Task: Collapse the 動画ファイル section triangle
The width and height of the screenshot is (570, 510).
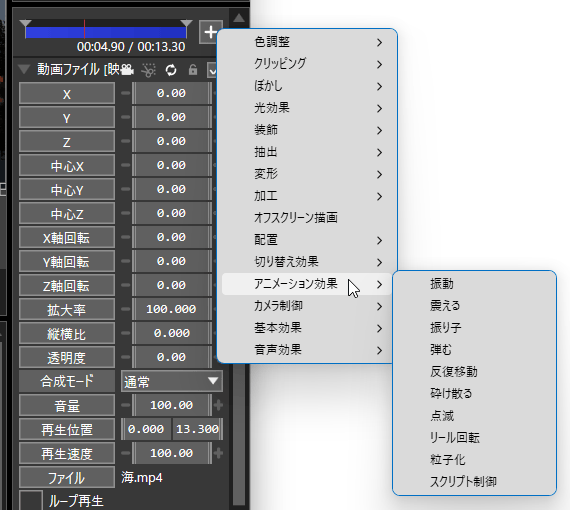Action: (24, 69)
